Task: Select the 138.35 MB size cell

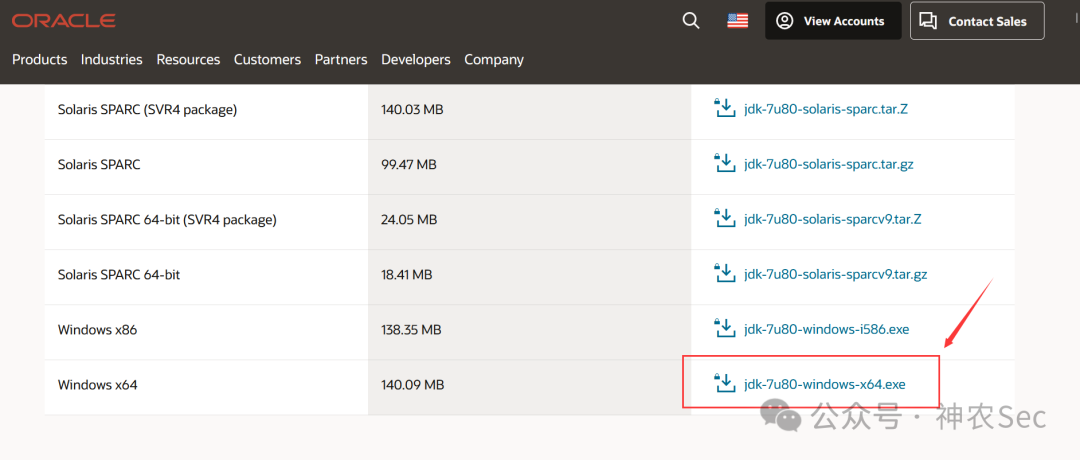Action: 530,332
